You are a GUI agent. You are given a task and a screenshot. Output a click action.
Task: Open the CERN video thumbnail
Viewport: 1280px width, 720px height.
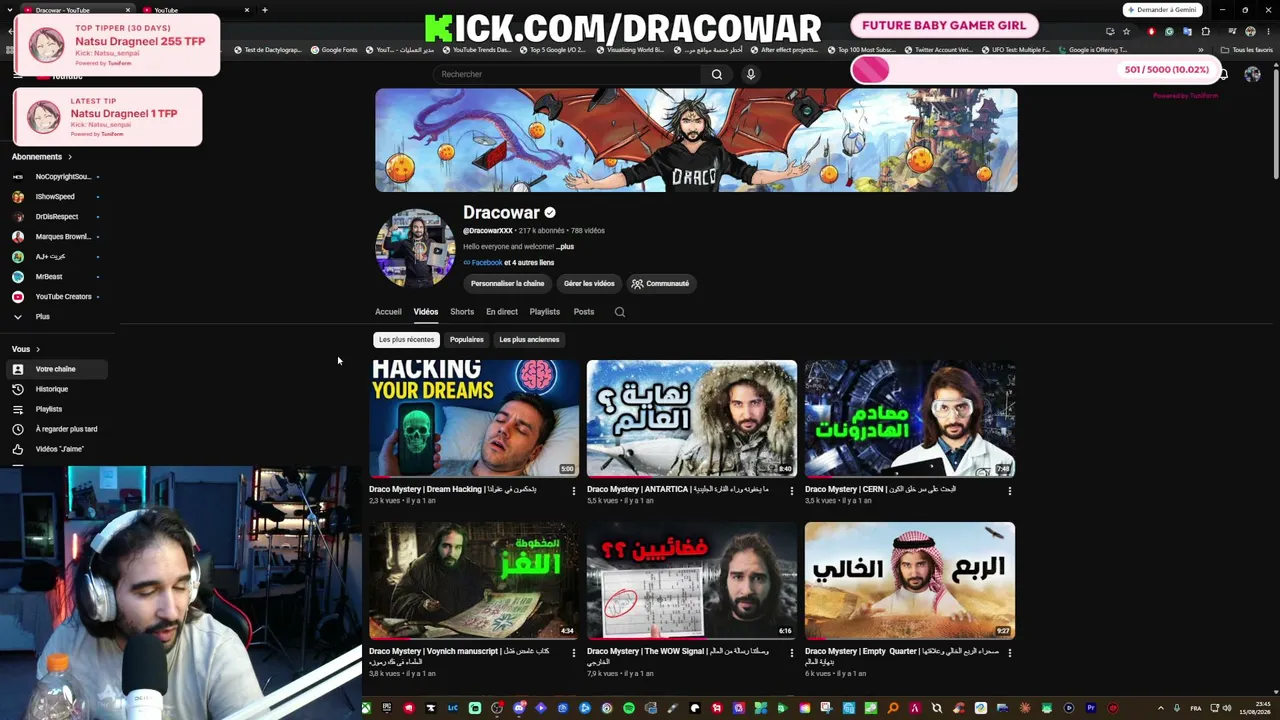[x=910, y=418]
